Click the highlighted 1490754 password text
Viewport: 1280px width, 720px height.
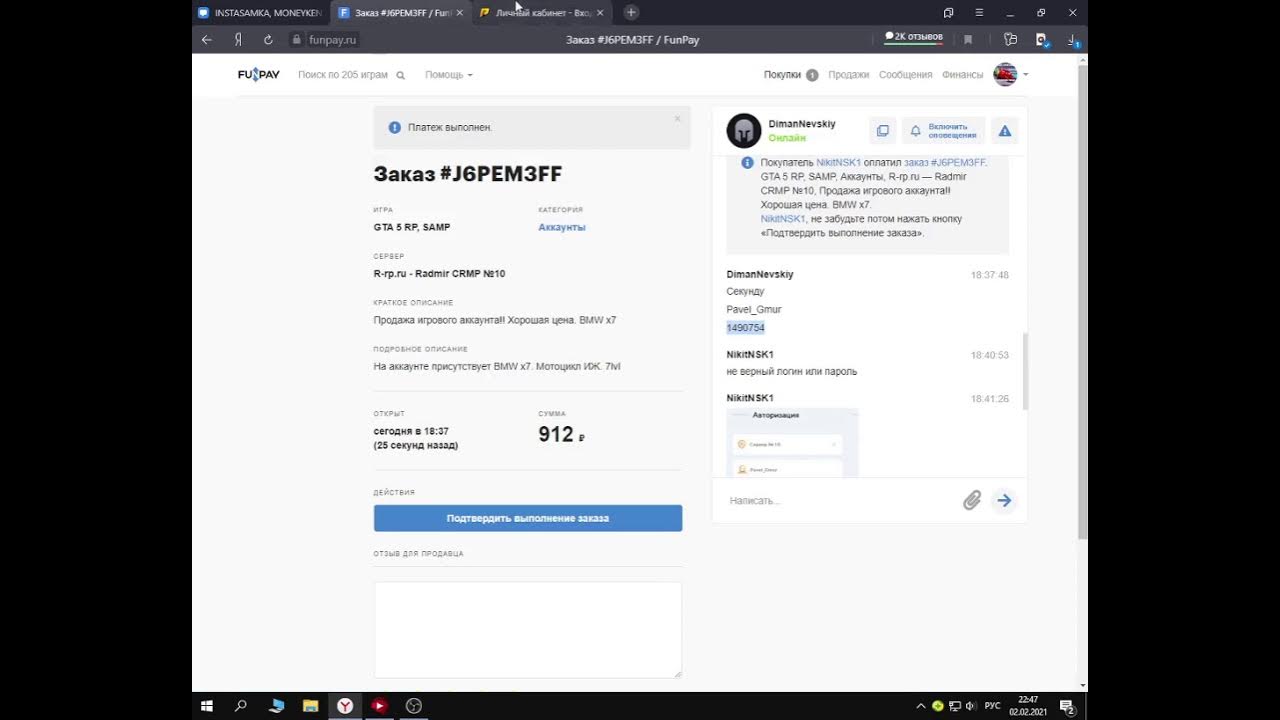[745, 328]
